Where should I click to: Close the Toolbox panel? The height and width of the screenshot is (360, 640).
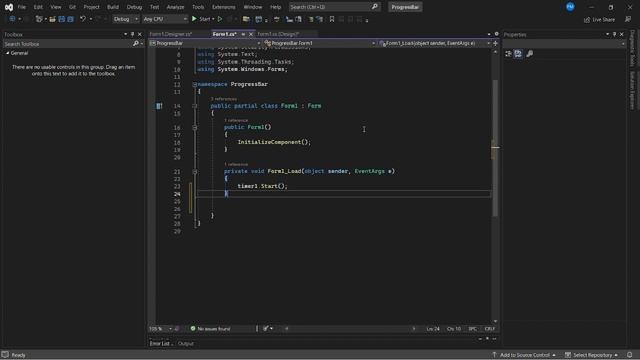coord(140,34)
